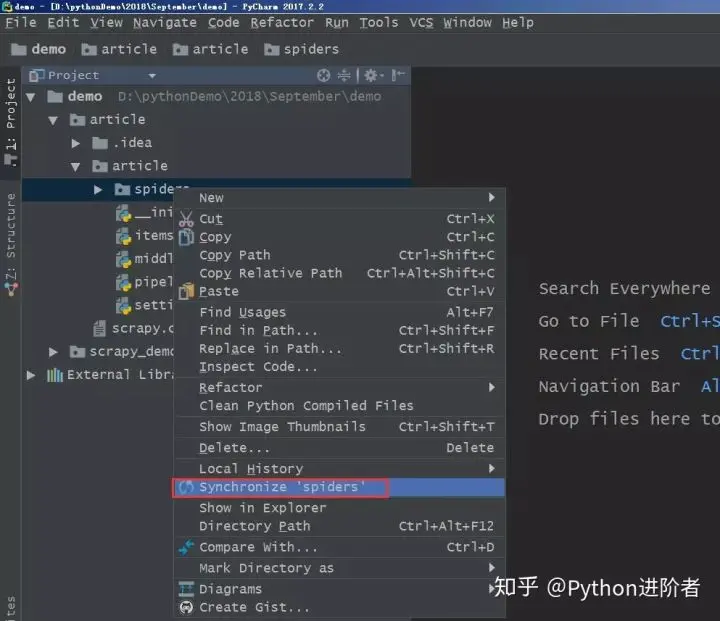Viewport: 720px width, 621px height.
Task: Hide the Project tool window icon
Action: click(x=398, y=75)
